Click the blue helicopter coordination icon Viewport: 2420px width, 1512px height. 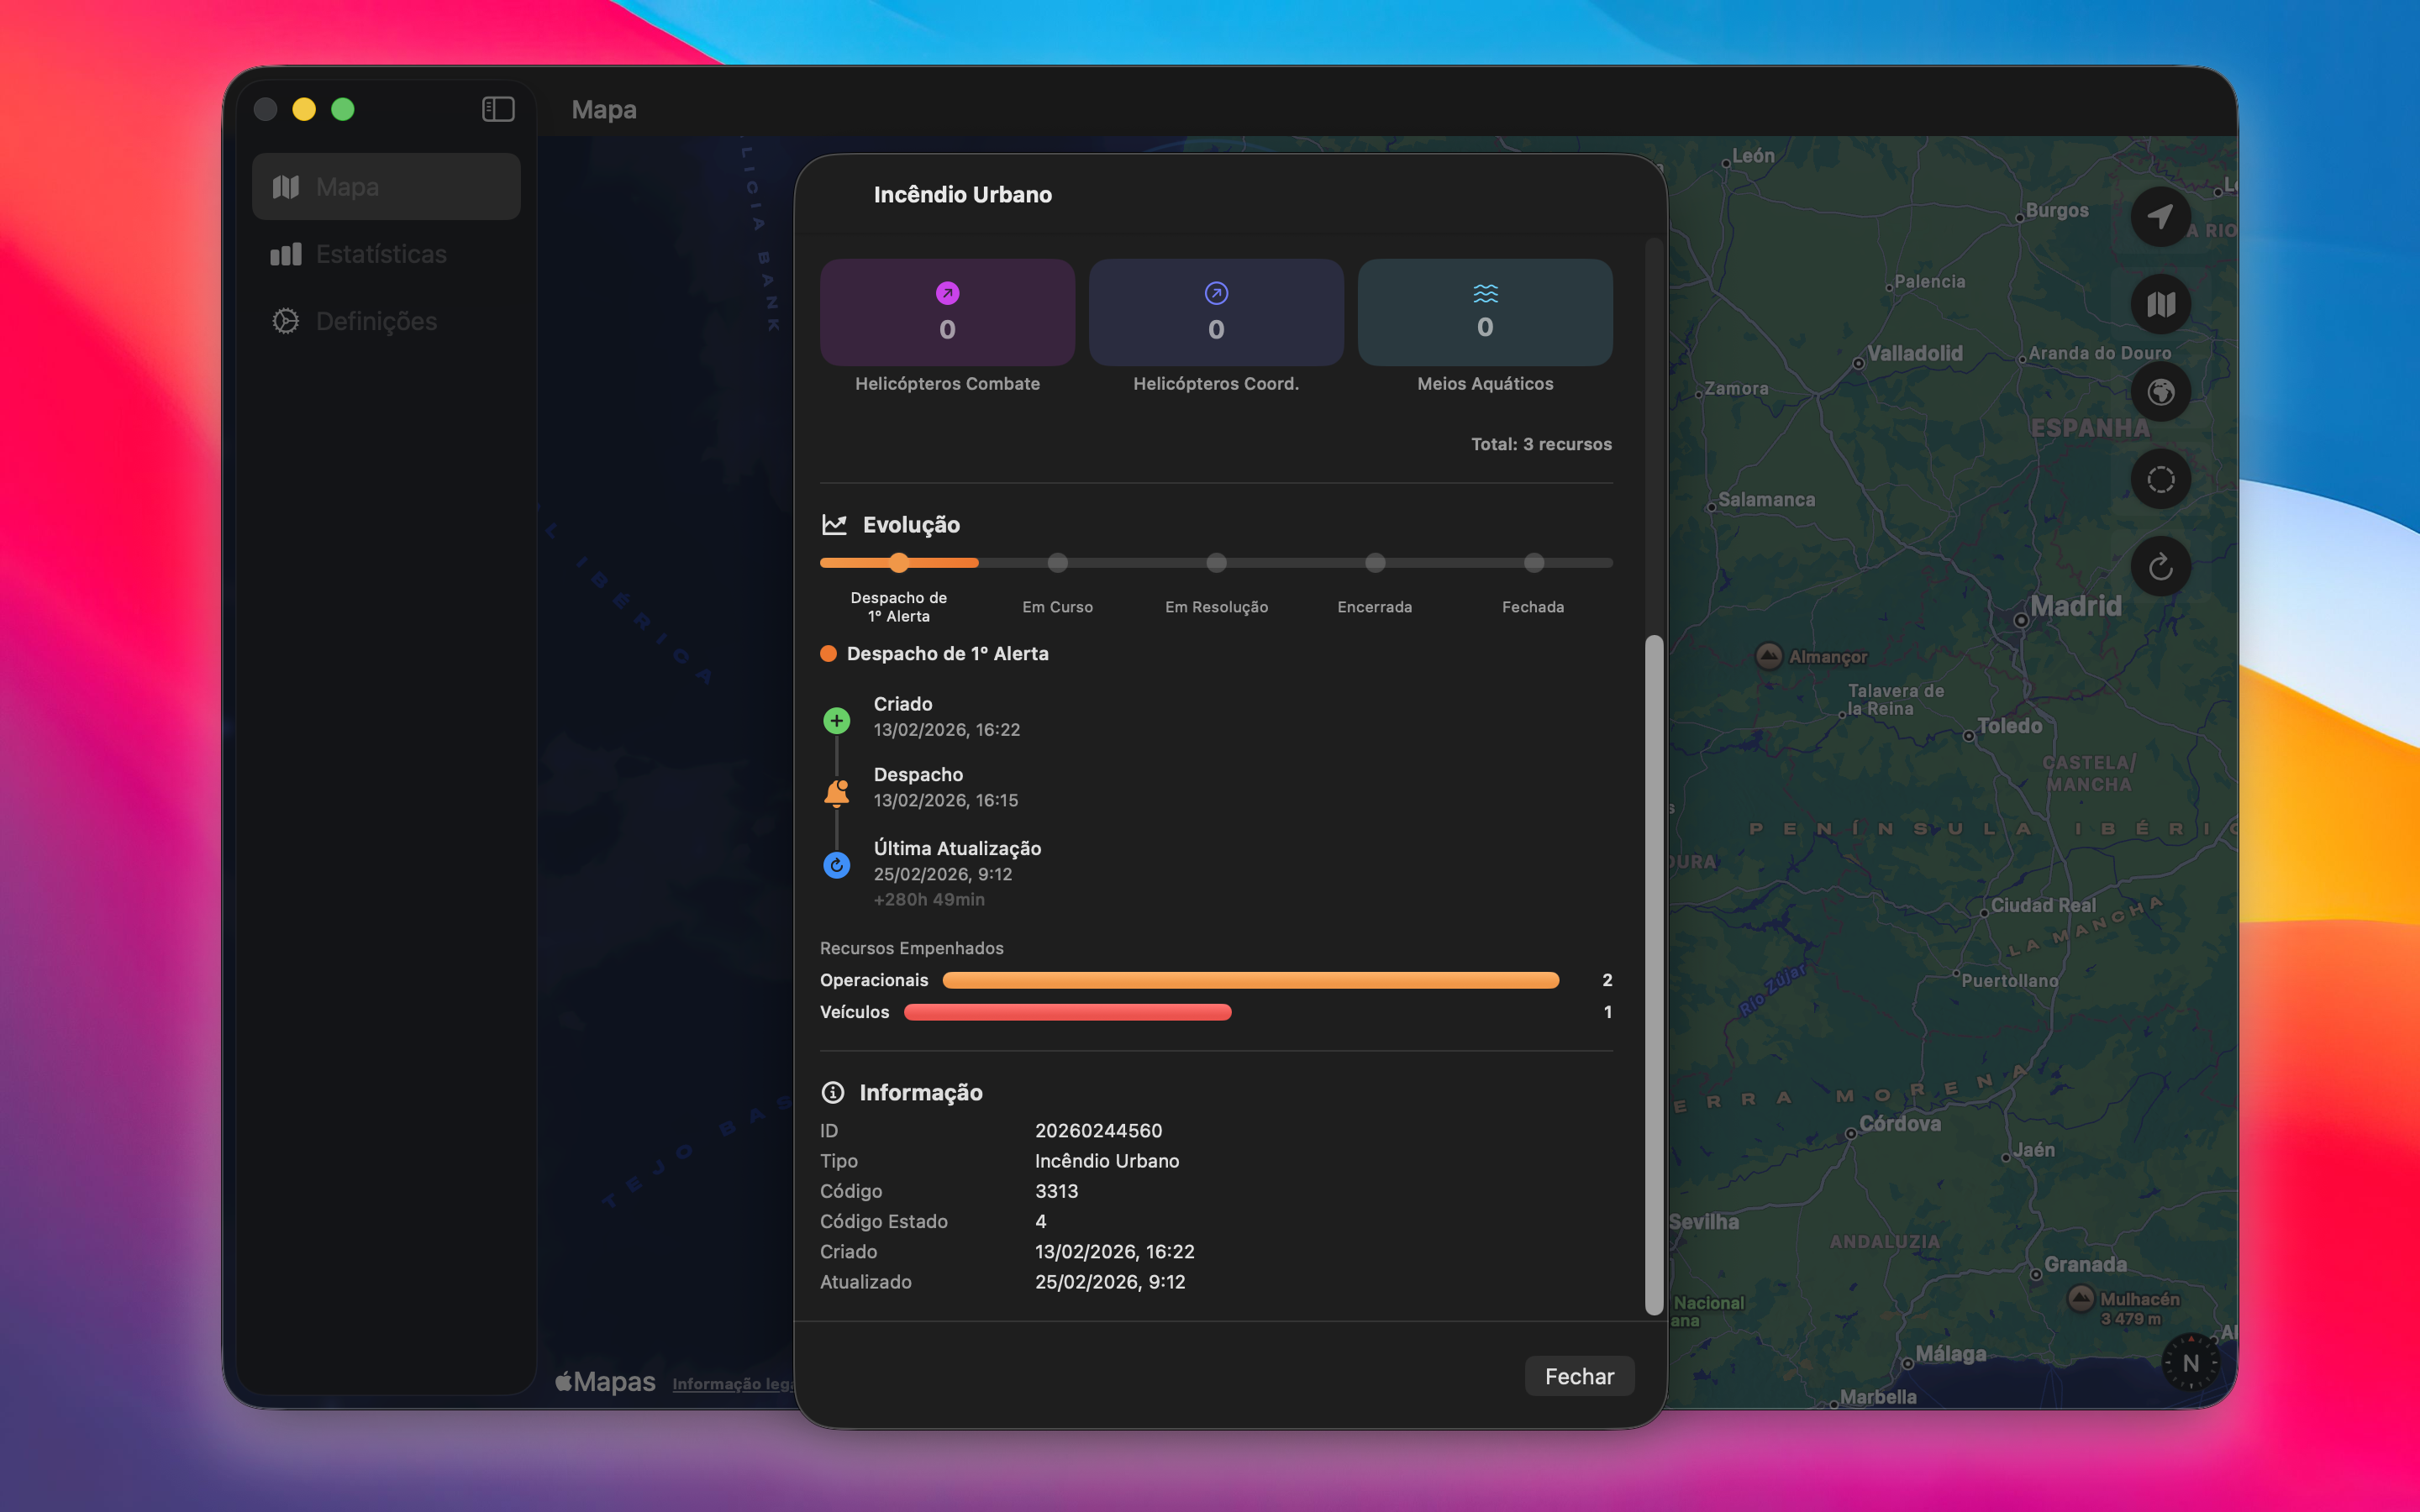point(1216,293)
